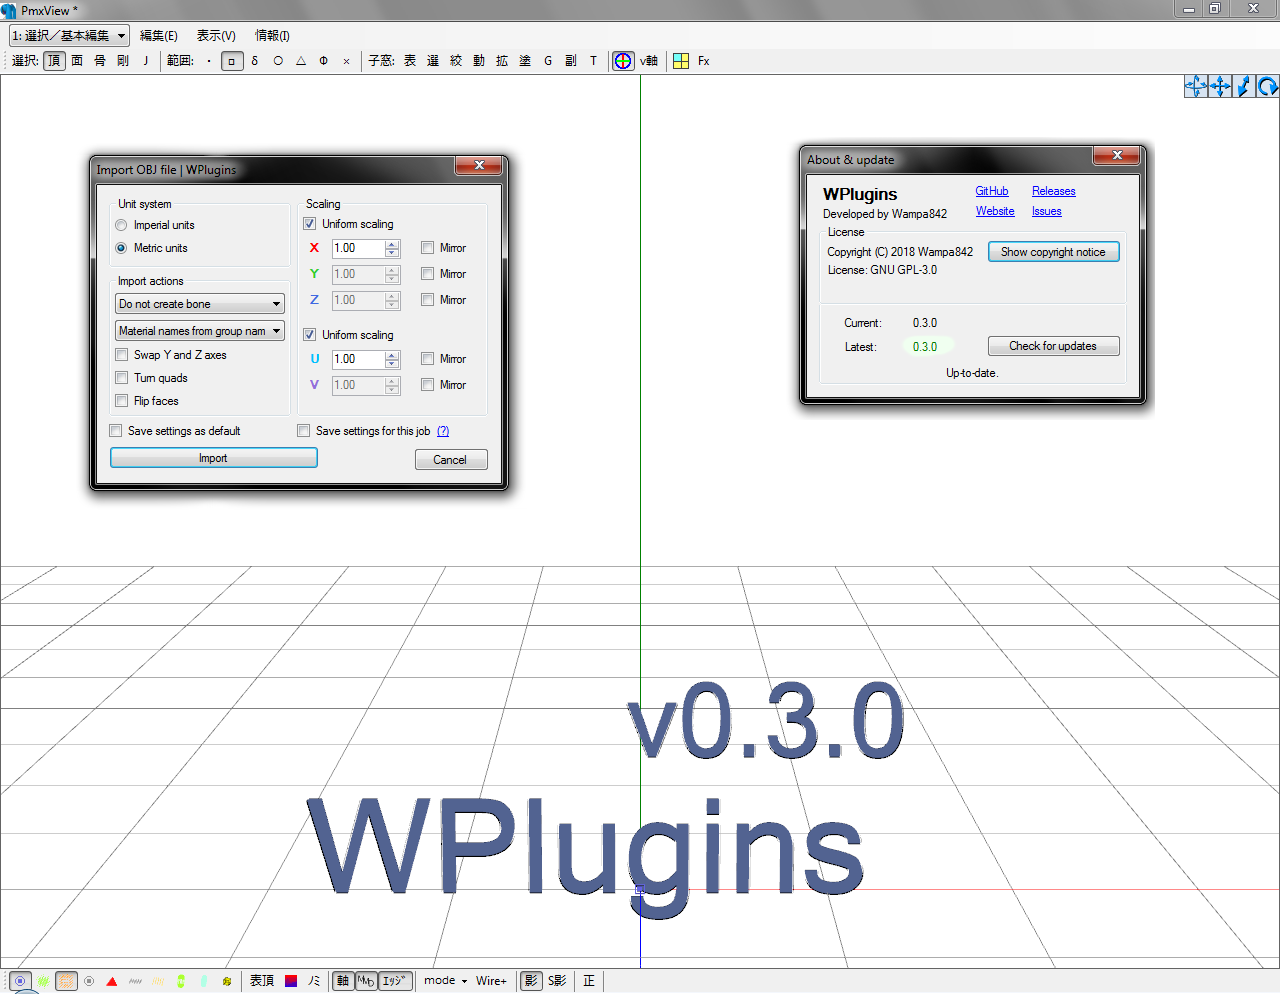Toggle the red triangle display icon

(x=112, y=981)
